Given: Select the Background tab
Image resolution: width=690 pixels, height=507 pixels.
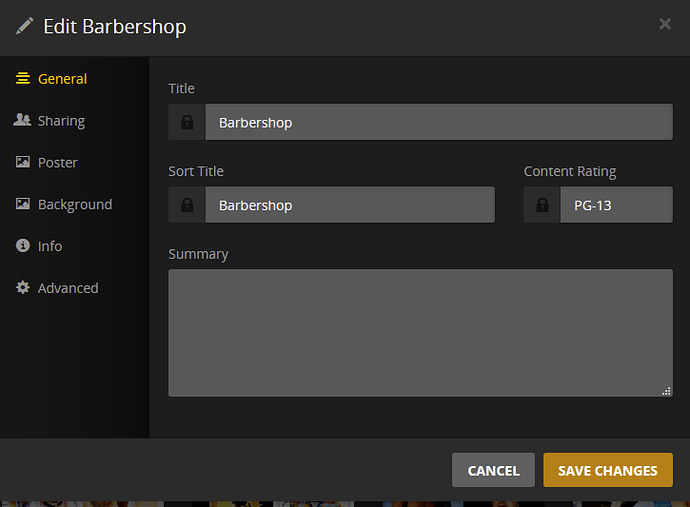Looking at the screenshot, I should coord(75,204).
